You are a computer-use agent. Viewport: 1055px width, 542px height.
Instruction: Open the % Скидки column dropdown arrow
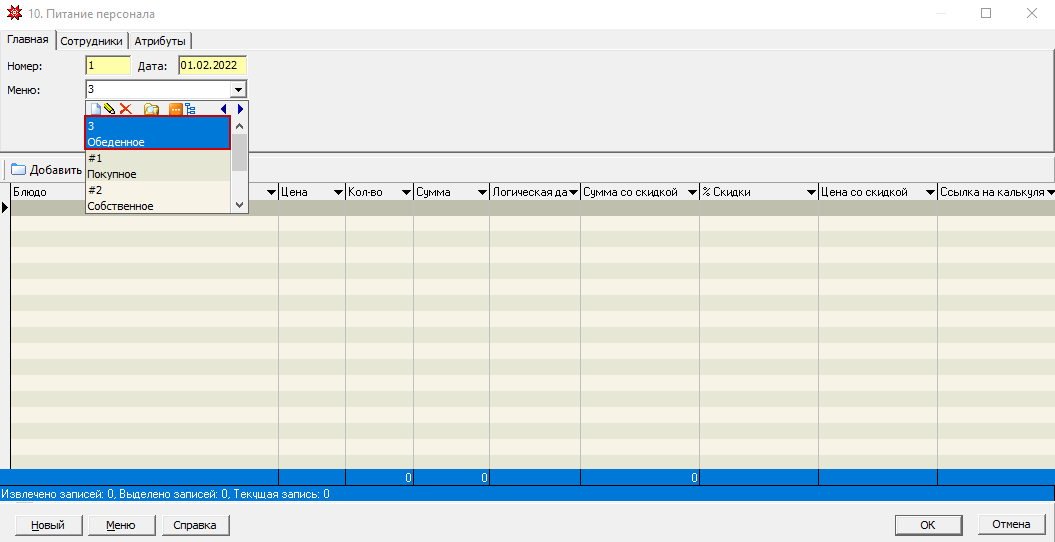coord(810,192)
